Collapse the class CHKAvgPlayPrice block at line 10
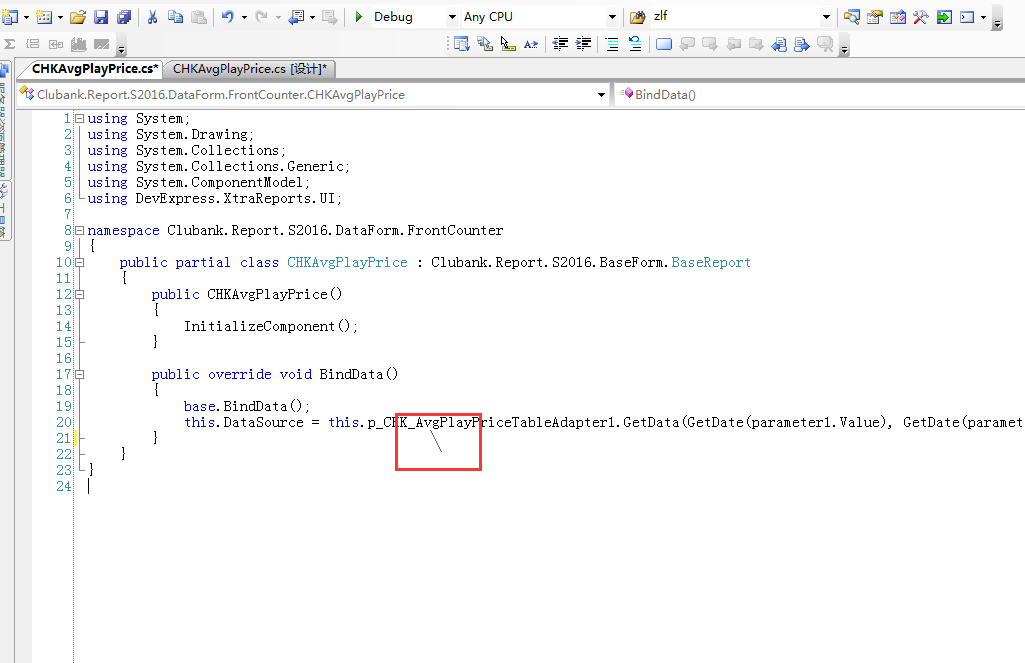 pos(80,262)
